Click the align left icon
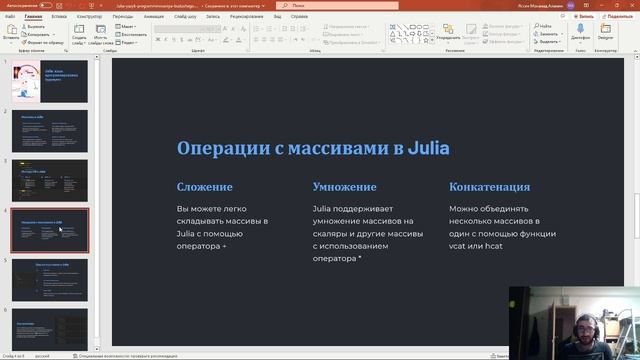Image resolution: width=640 pixels, height=360 pixels. point(256,40)
